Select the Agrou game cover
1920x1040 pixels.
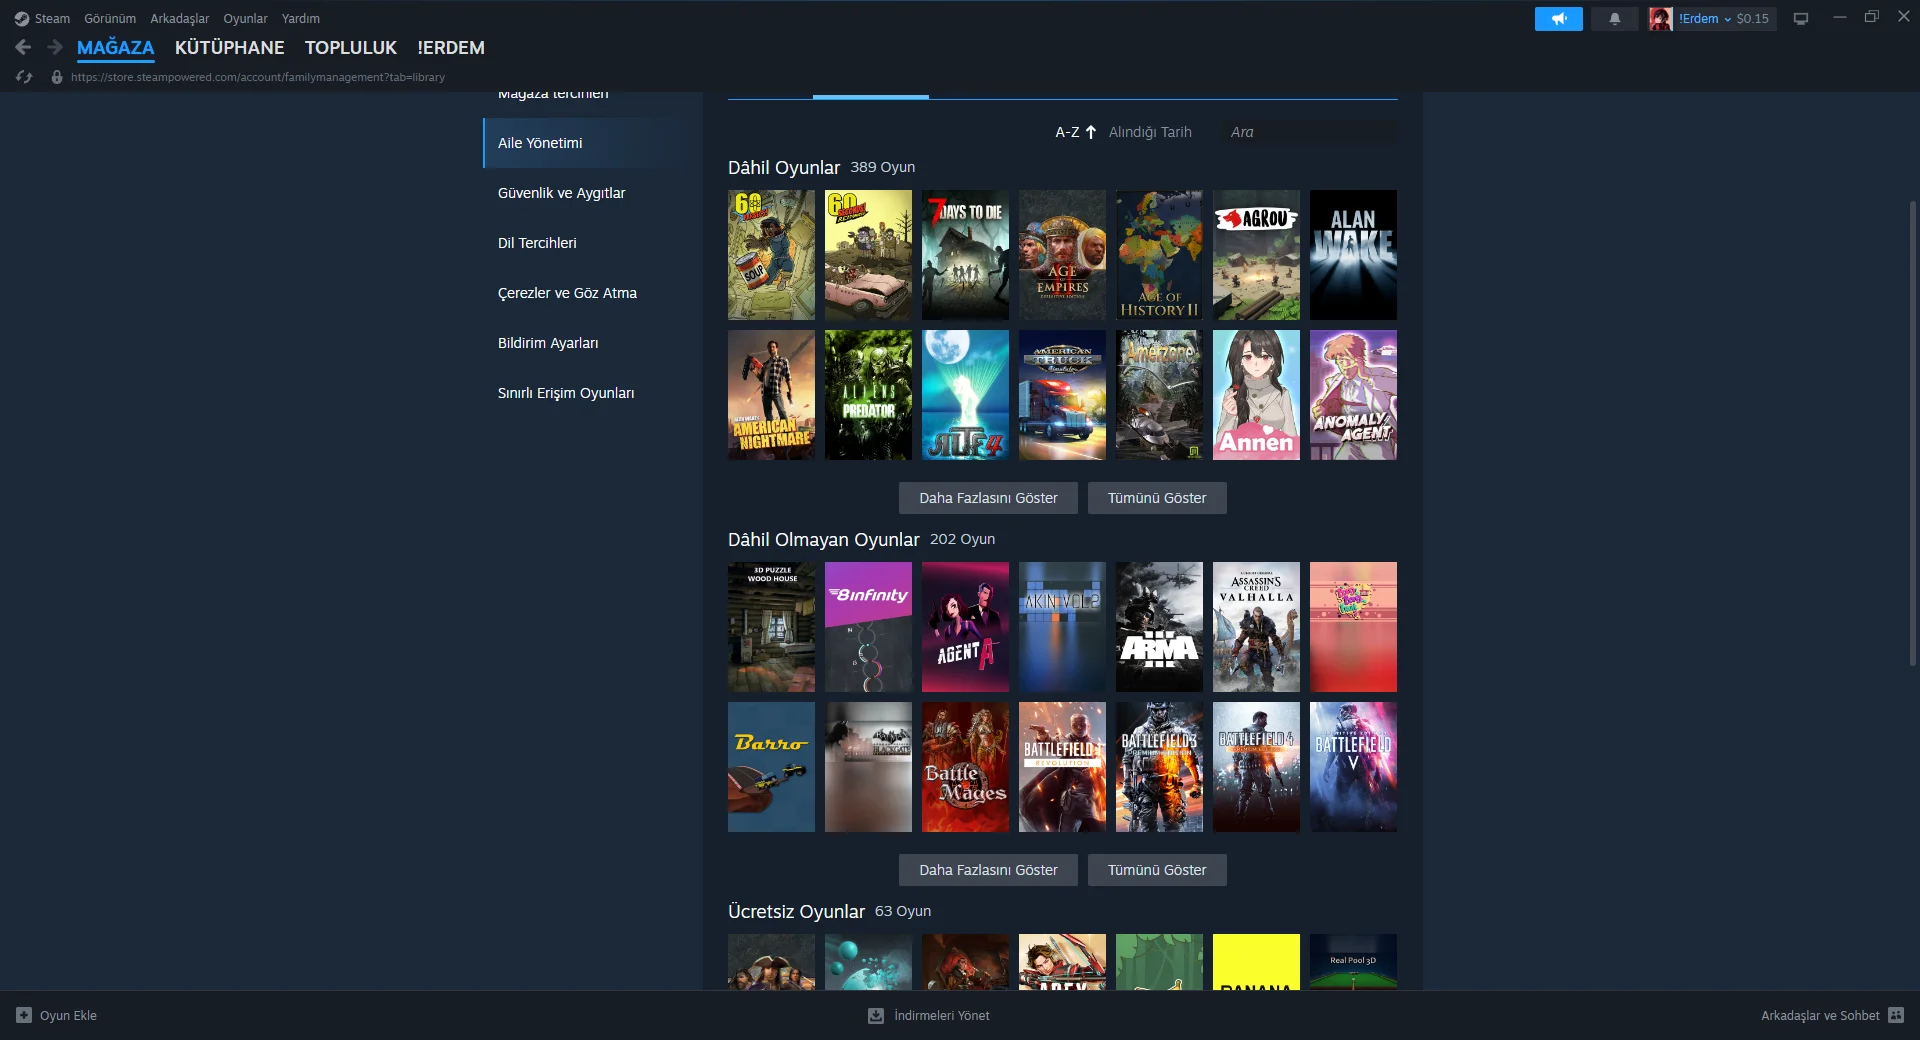pos(1256,255)
